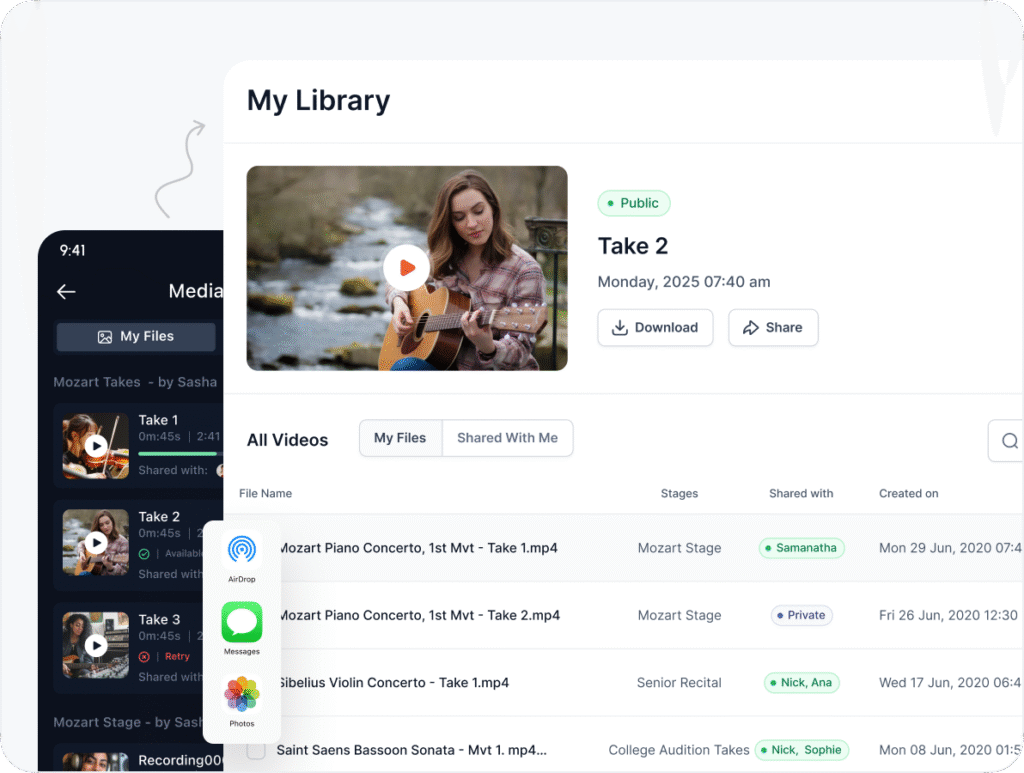This screenshot has height=773, width=1024.
Task: Click the Public status badge
Action: click(x=633, y=203)
